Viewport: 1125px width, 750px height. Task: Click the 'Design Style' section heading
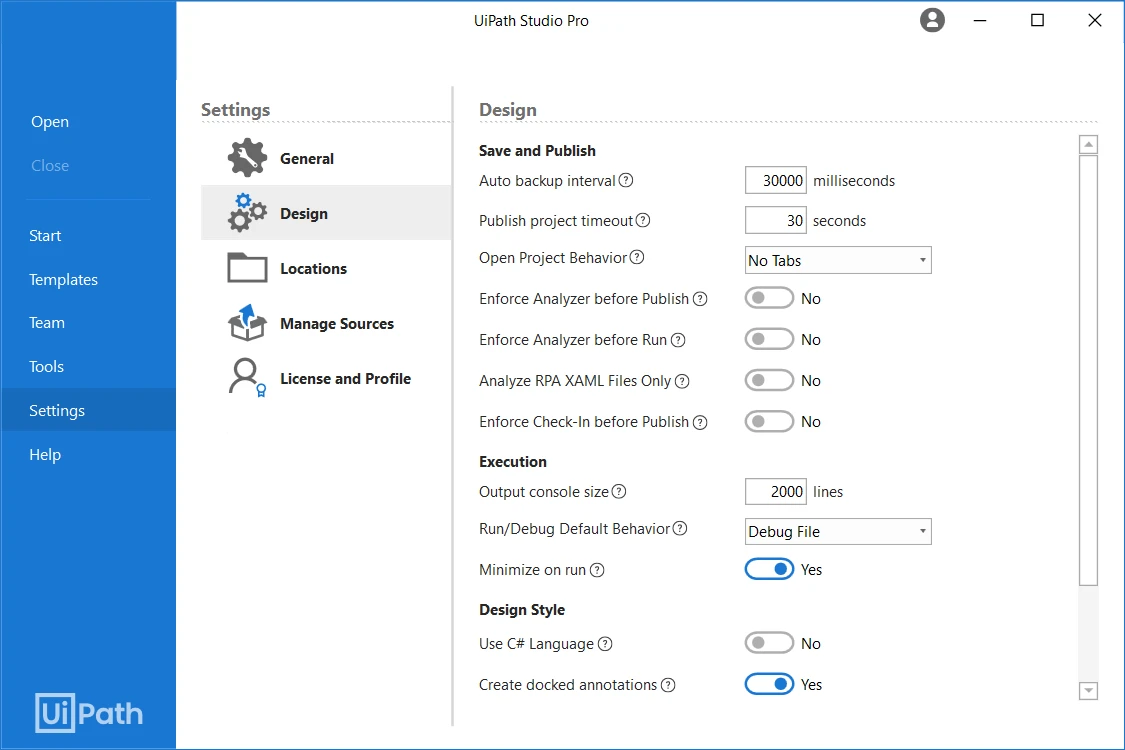pyautogui.click(x=522, y=609)
